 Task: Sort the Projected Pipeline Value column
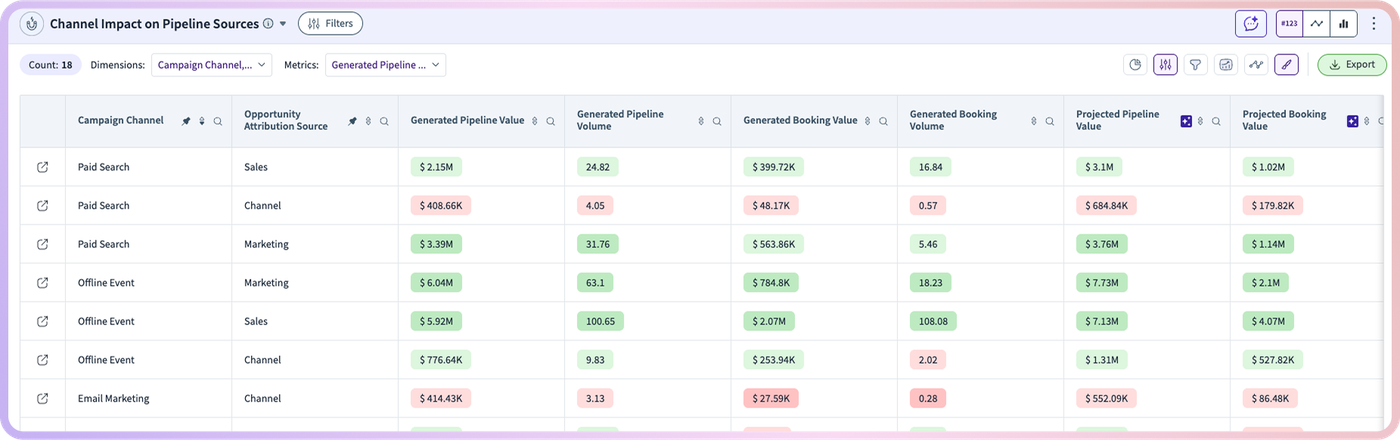(1200, 121)
